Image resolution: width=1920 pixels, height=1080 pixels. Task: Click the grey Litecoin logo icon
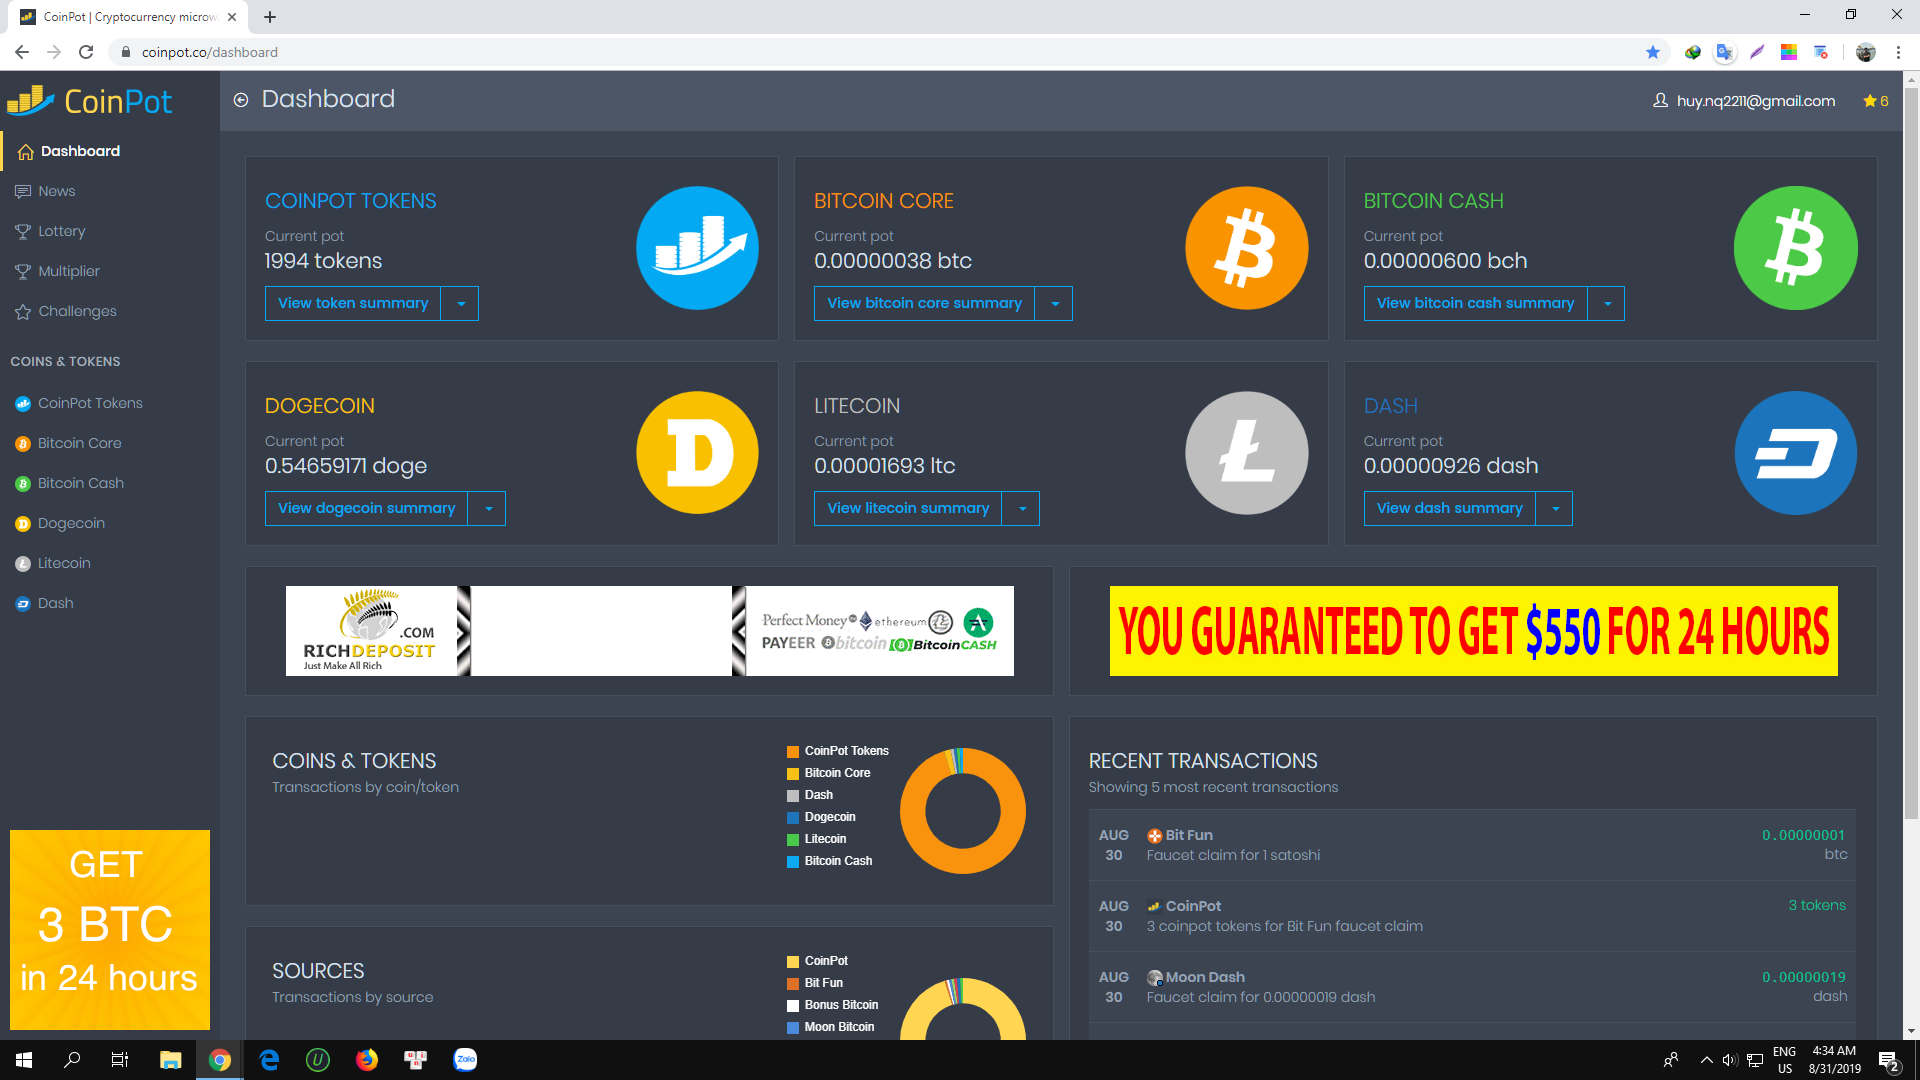pos(1246,453)
